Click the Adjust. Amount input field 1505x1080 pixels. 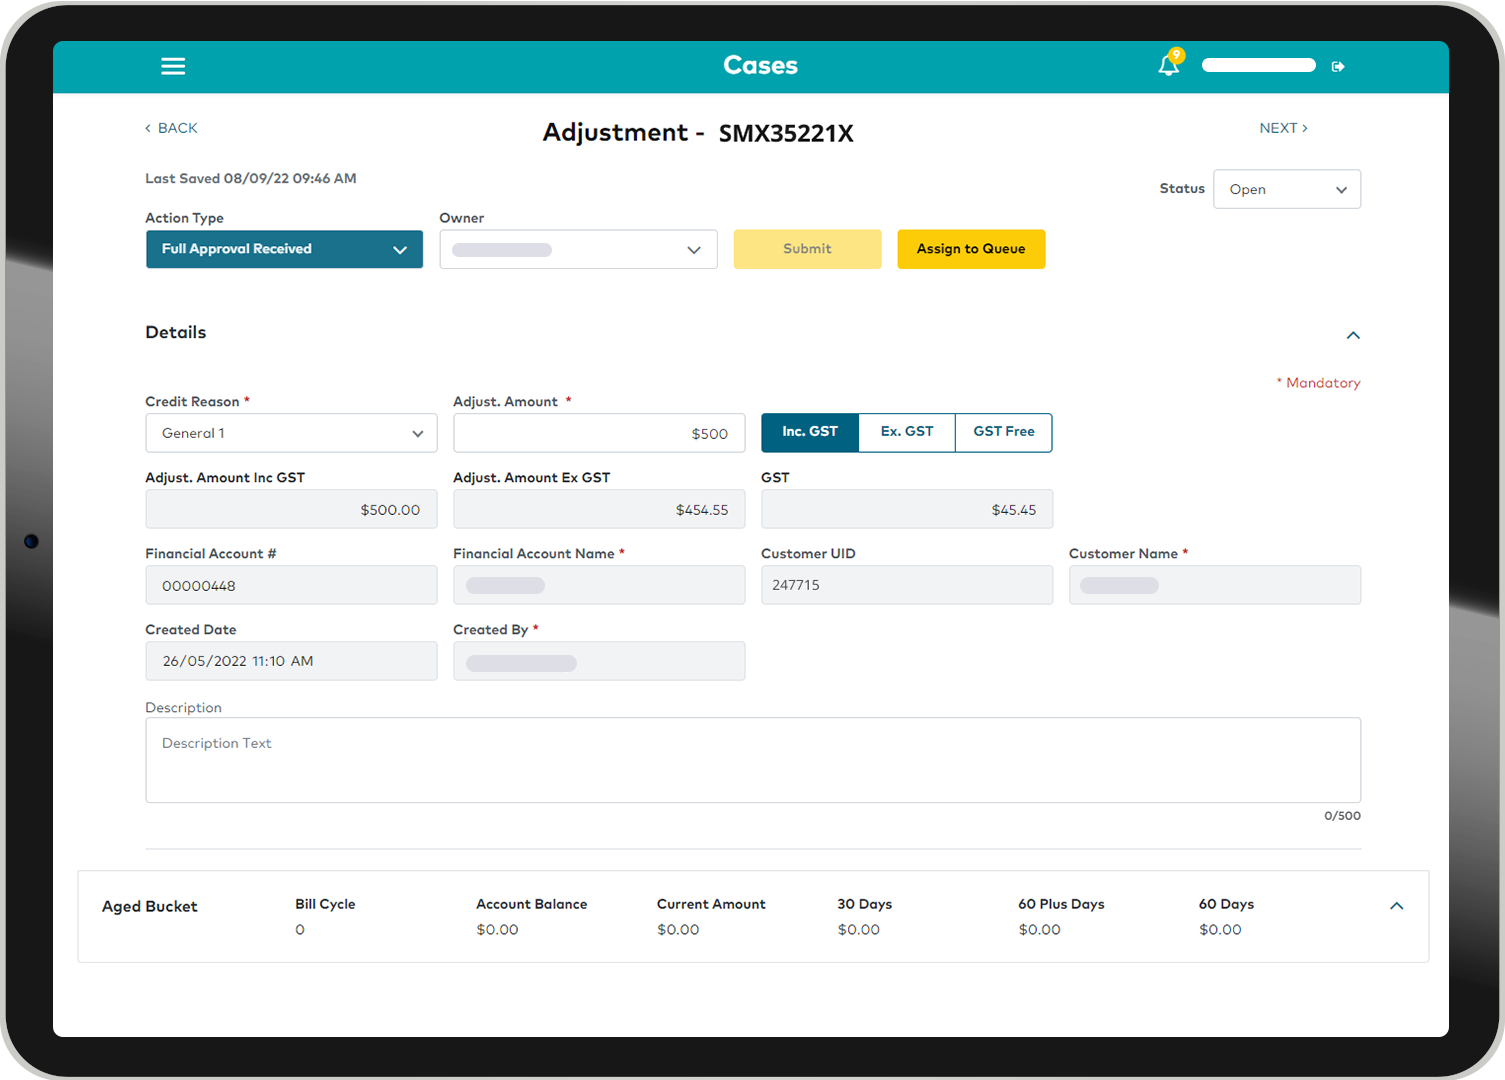(x=599, y=433)
